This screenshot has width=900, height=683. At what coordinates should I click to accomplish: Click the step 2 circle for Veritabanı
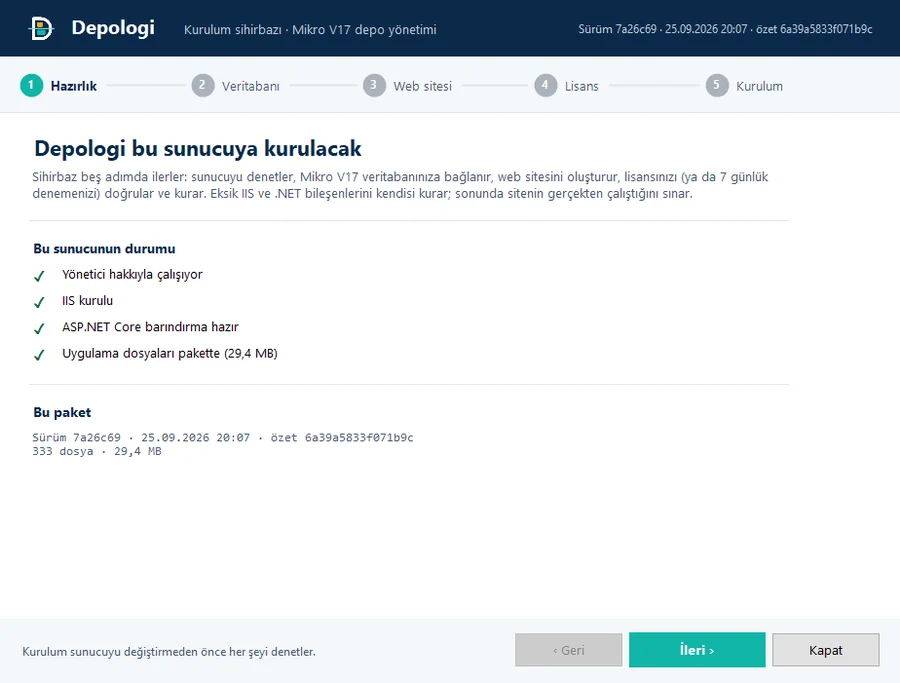pos(203,86)
